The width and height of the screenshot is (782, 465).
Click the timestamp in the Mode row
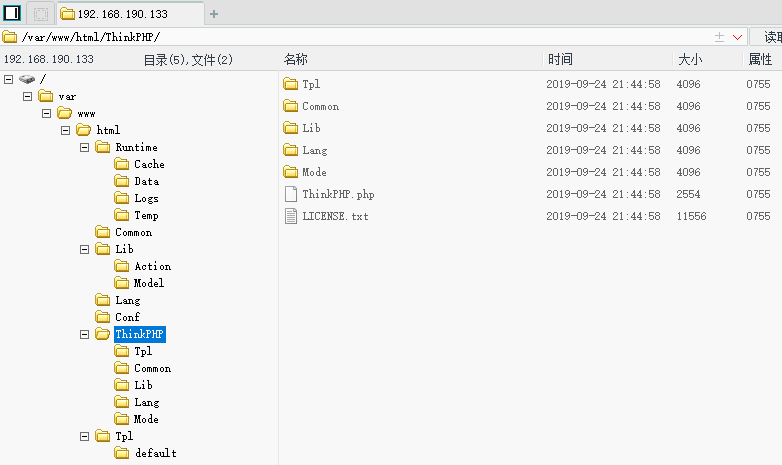603,172
